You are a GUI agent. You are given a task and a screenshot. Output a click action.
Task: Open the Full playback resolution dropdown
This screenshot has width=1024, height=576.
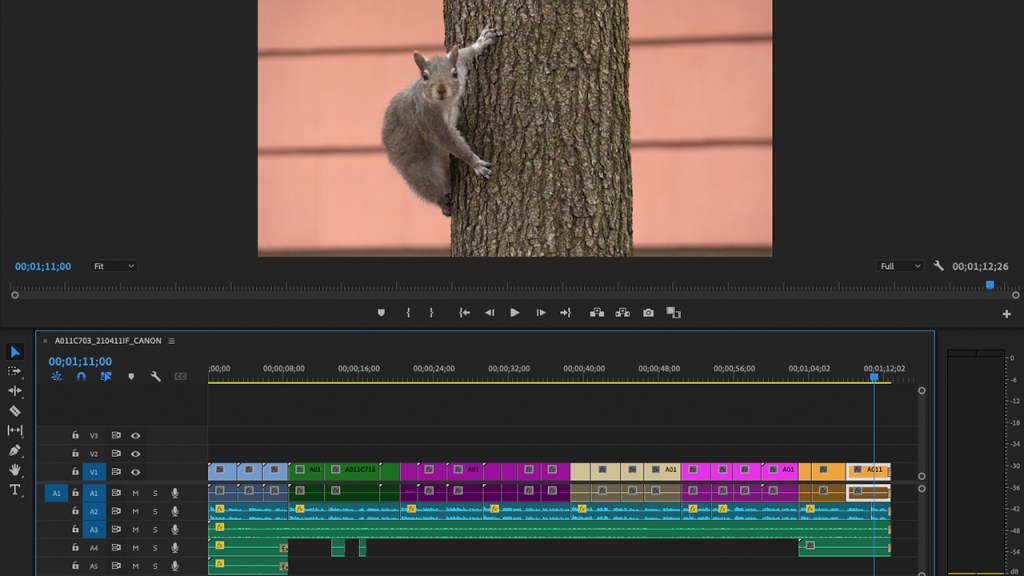click(x=900, y=266)
